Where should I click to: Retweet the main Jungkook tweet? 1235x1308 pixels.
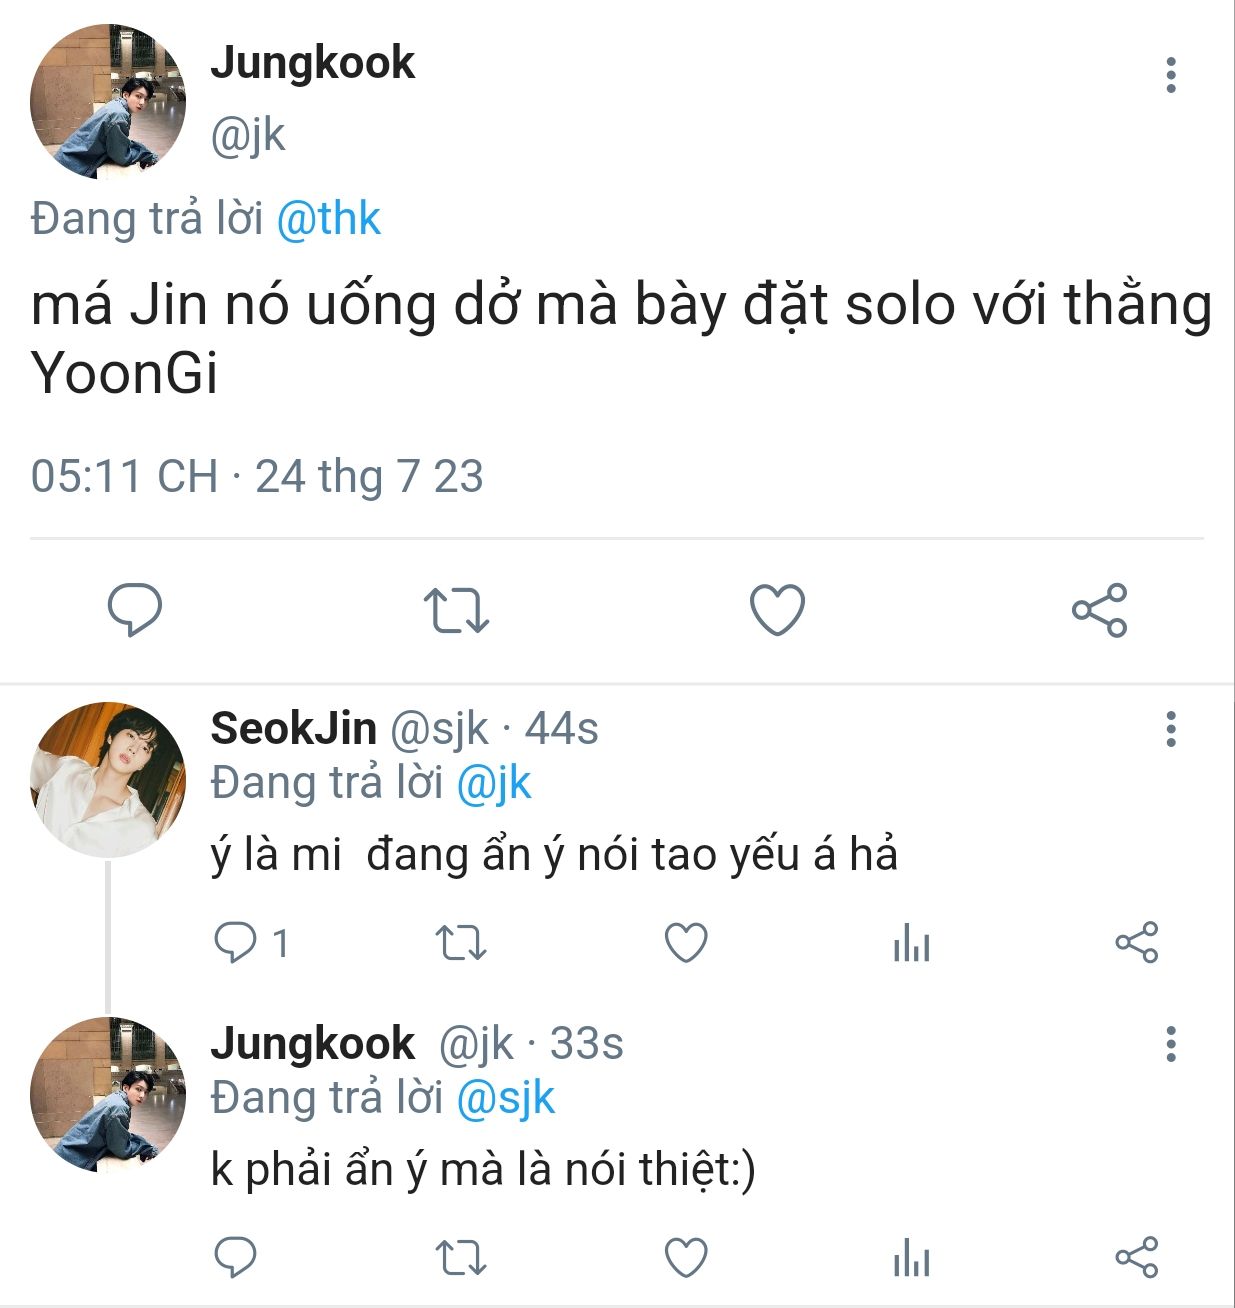tap(456, 610)
